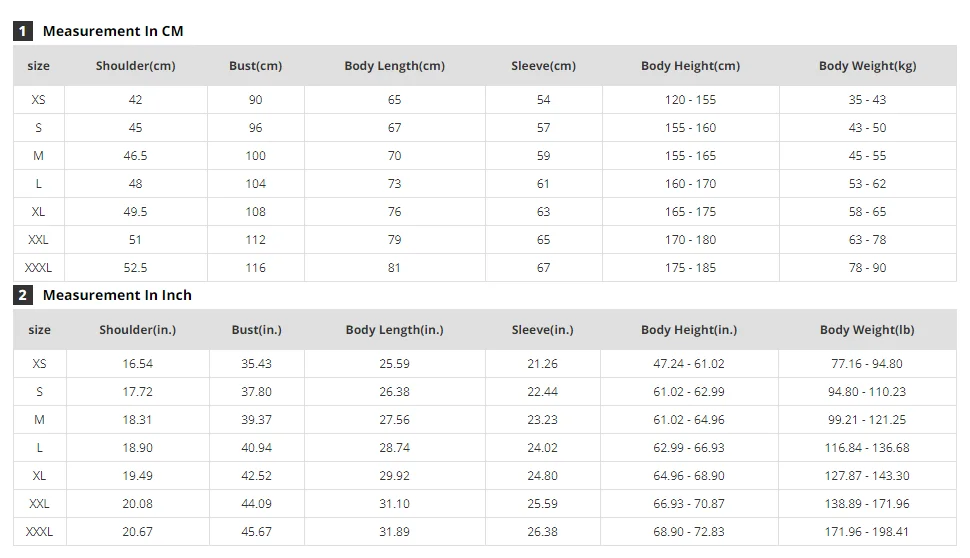Select the XS row in CM table
Screen dimensions: 970x558
coord(39,100)
